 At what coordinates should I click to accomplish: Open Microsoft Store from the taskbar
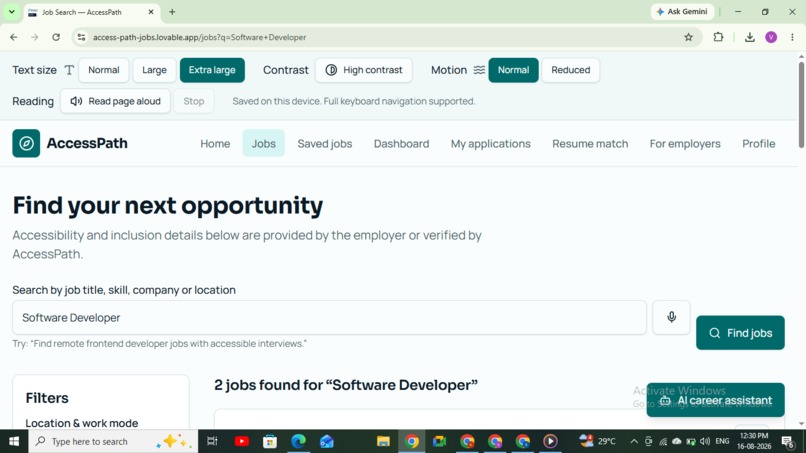click(x=269, y=441)
